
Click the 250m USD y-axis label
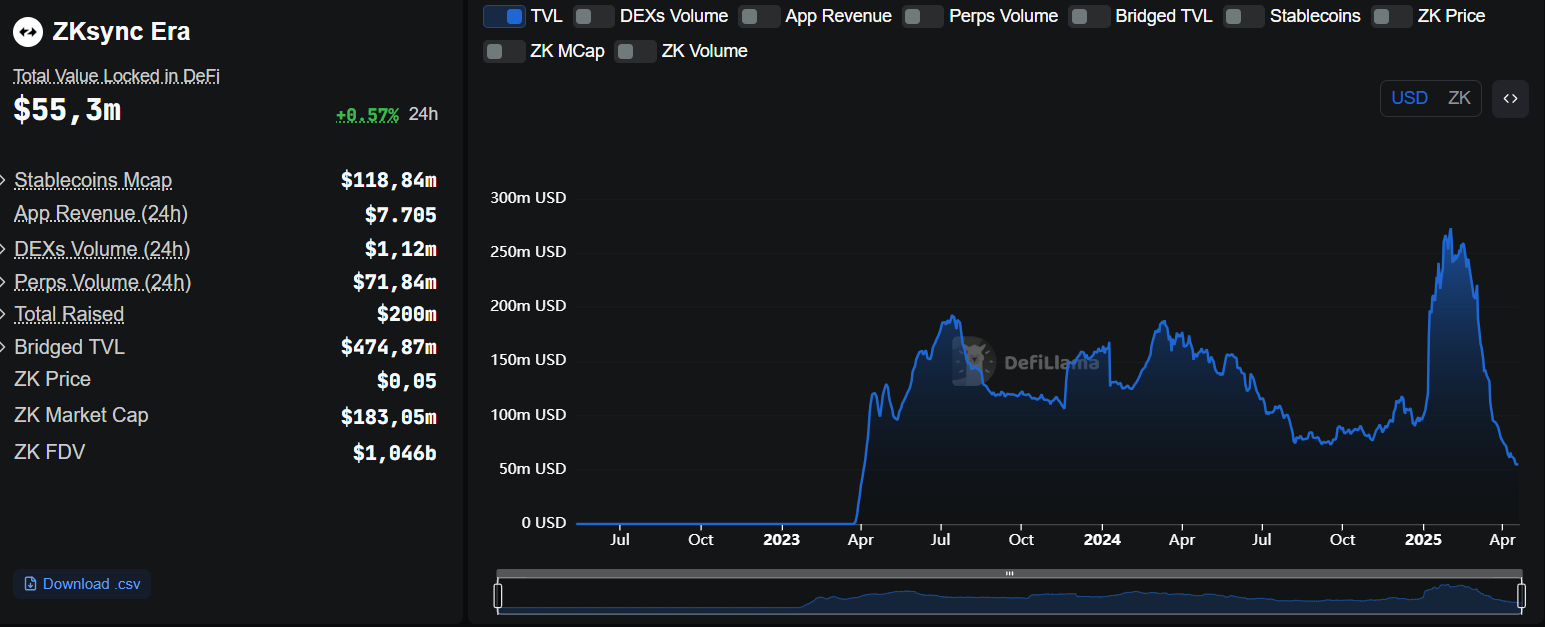(x=528, y=252)
